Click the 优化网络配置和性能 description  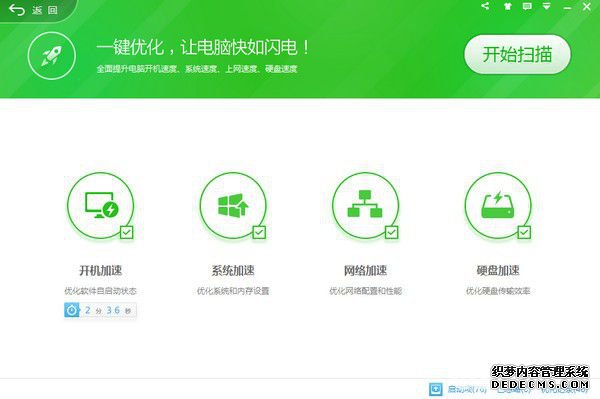[x=365, y=291]
